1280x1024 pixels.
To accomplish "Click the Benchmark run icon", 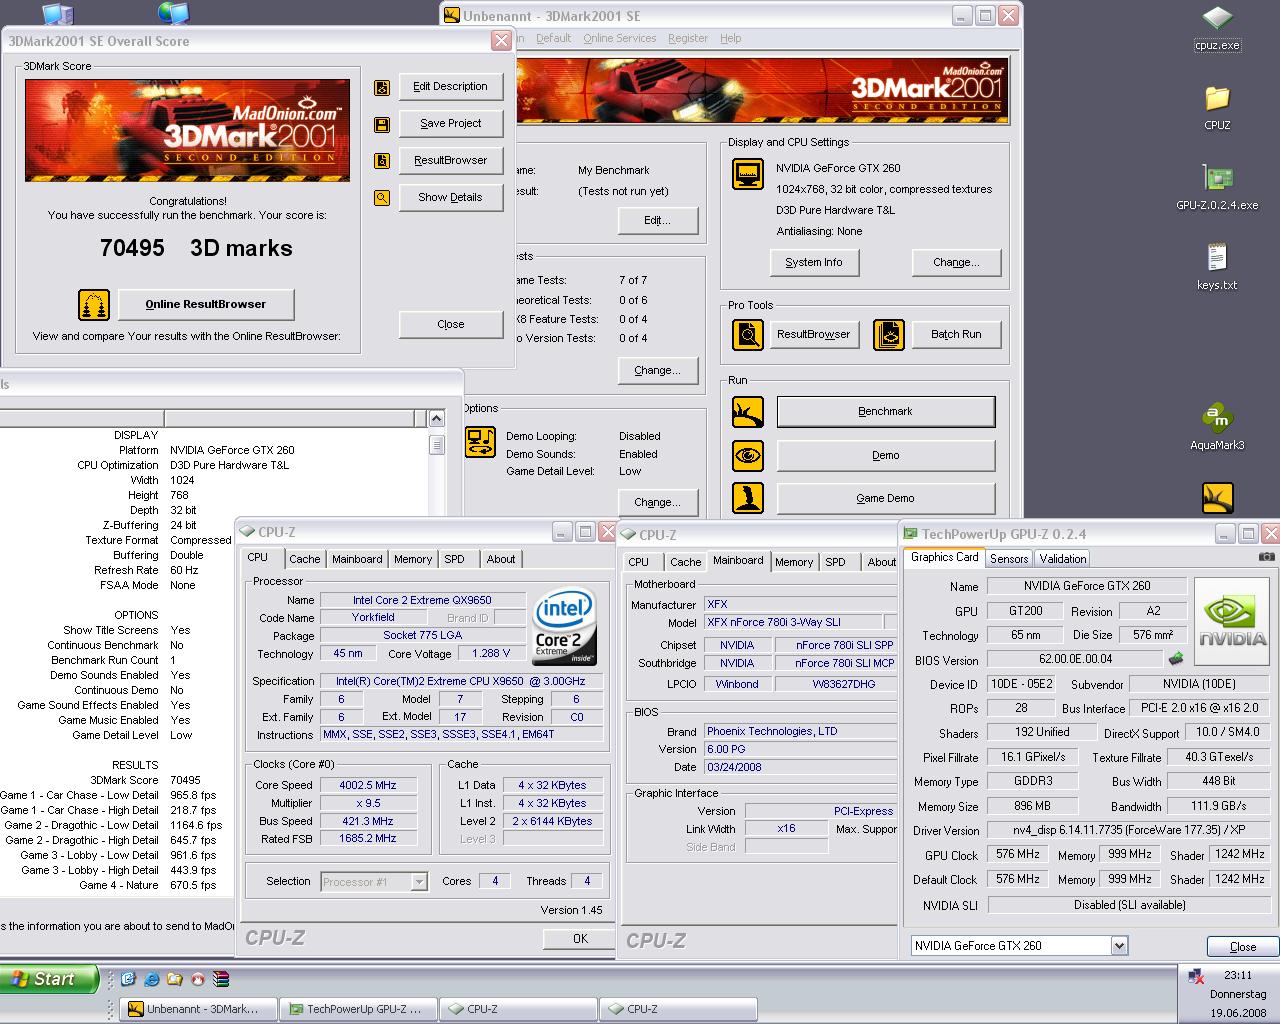I will [748, 412].
